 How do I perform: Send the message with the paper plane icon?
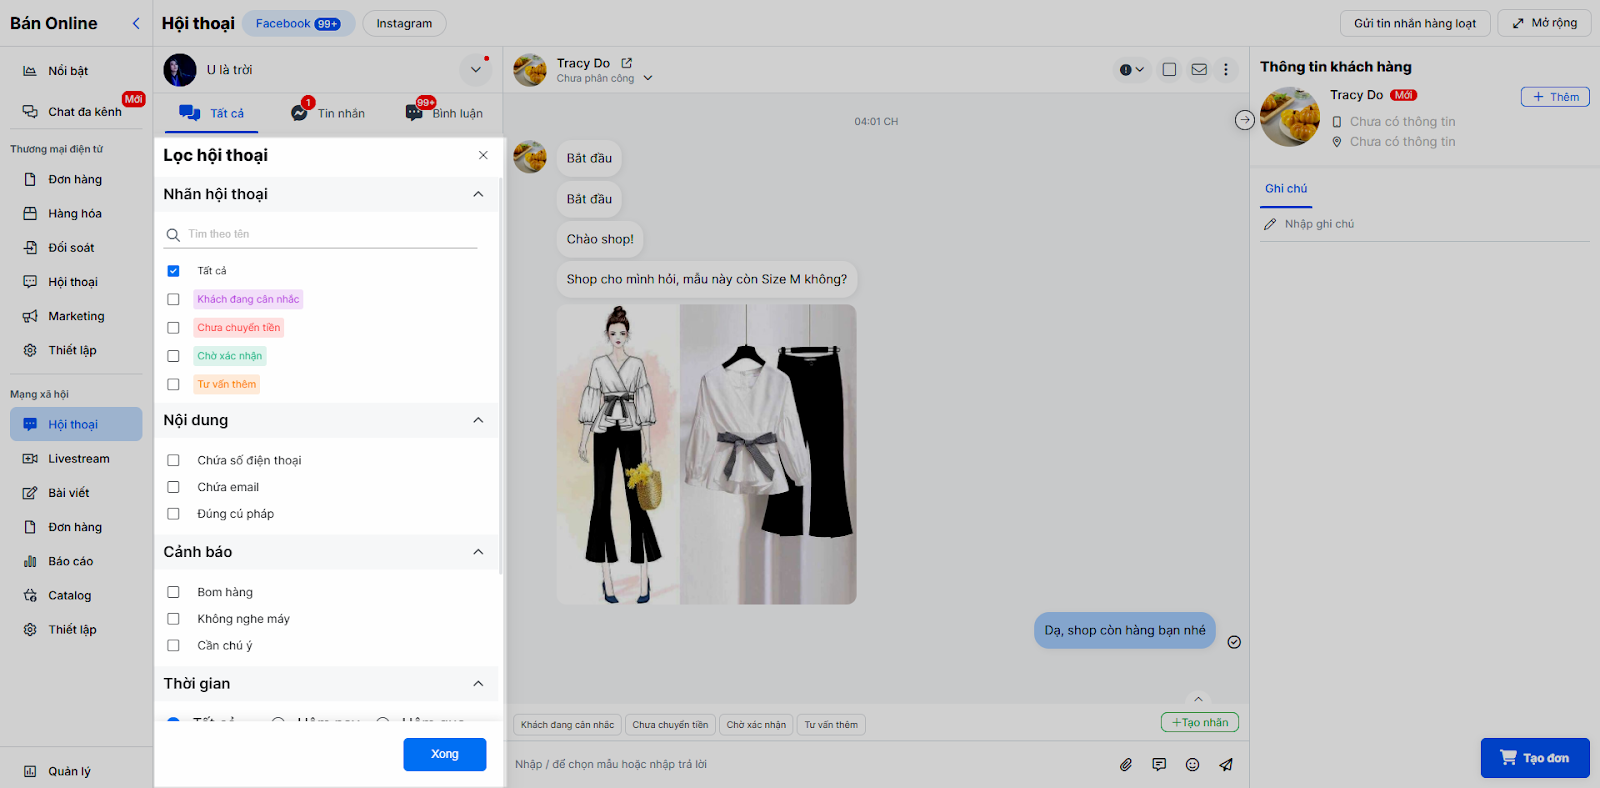pyautogui.click(x=1226, y=765)
